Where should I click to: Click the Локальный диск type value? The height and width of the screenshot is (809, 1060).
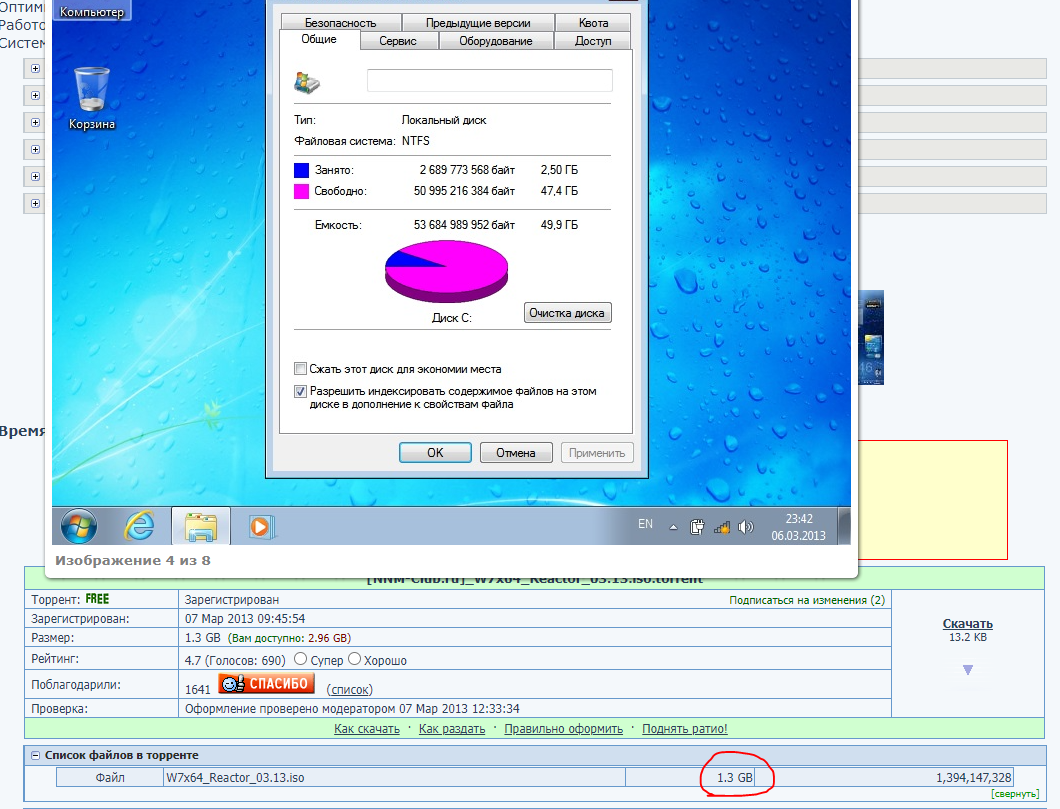pyautogui.click(x=444, y=120)
